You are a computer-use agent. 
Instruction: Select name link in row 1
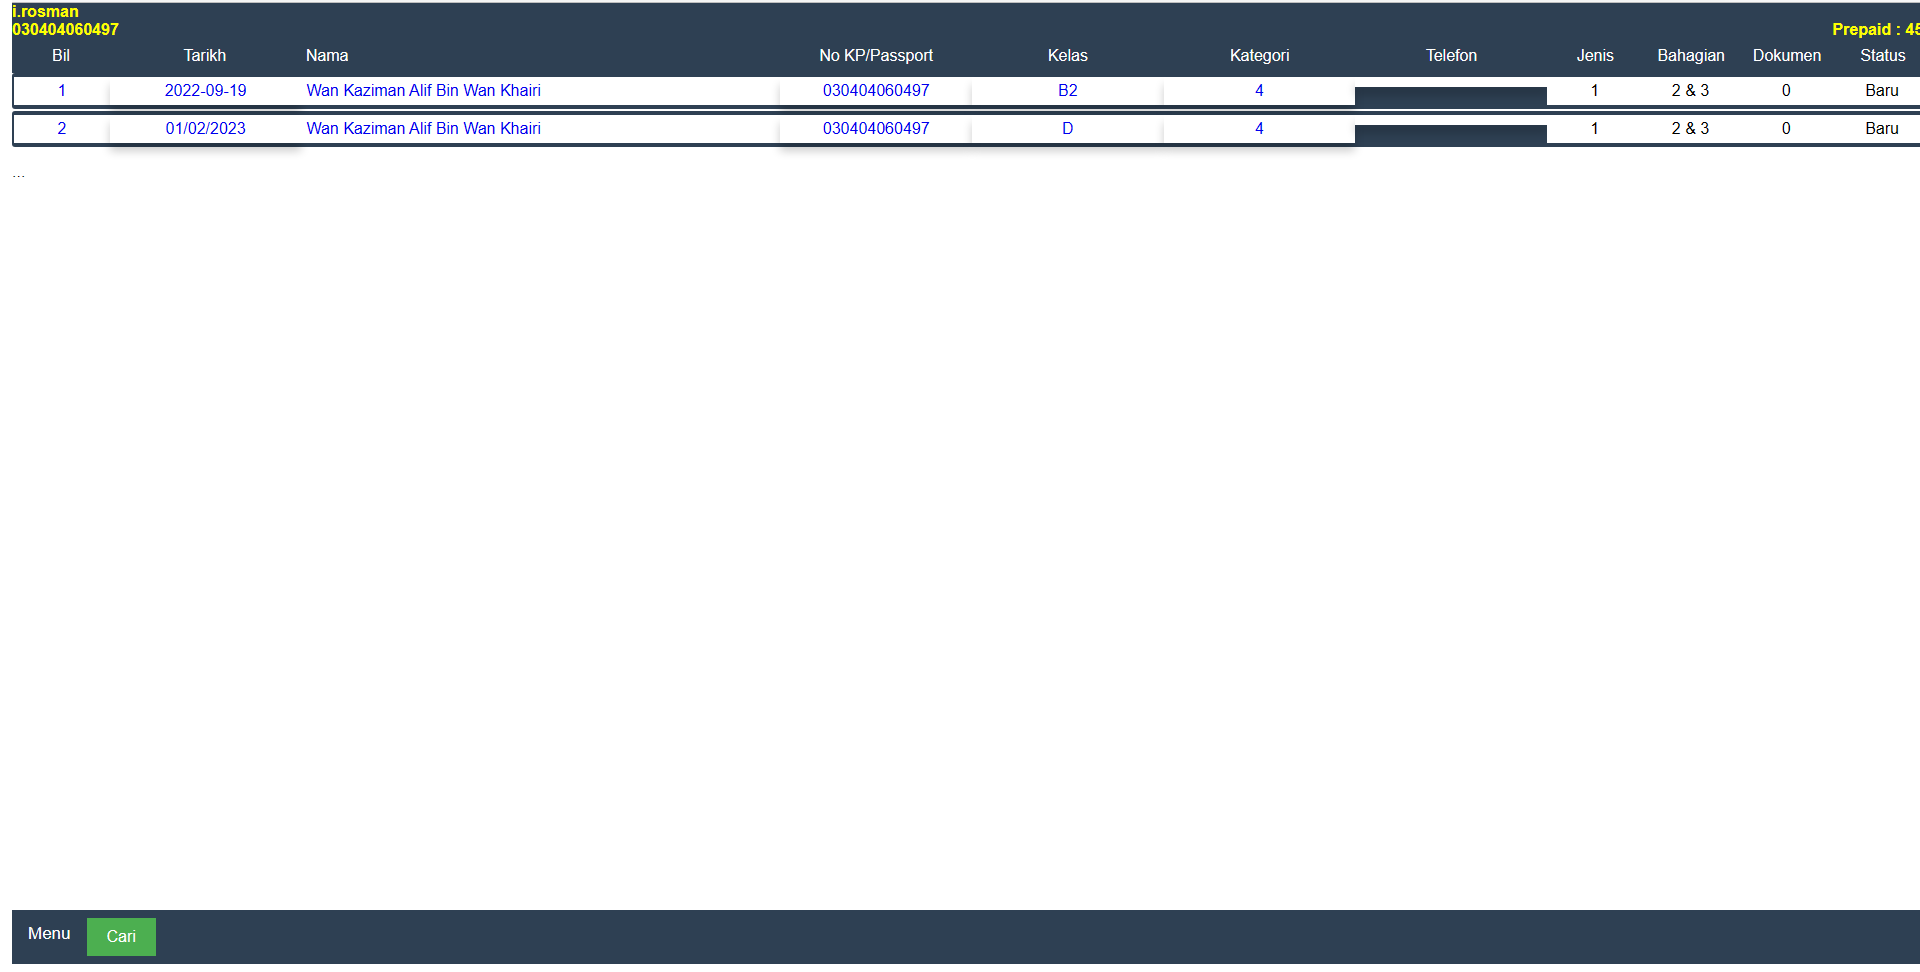423,91
